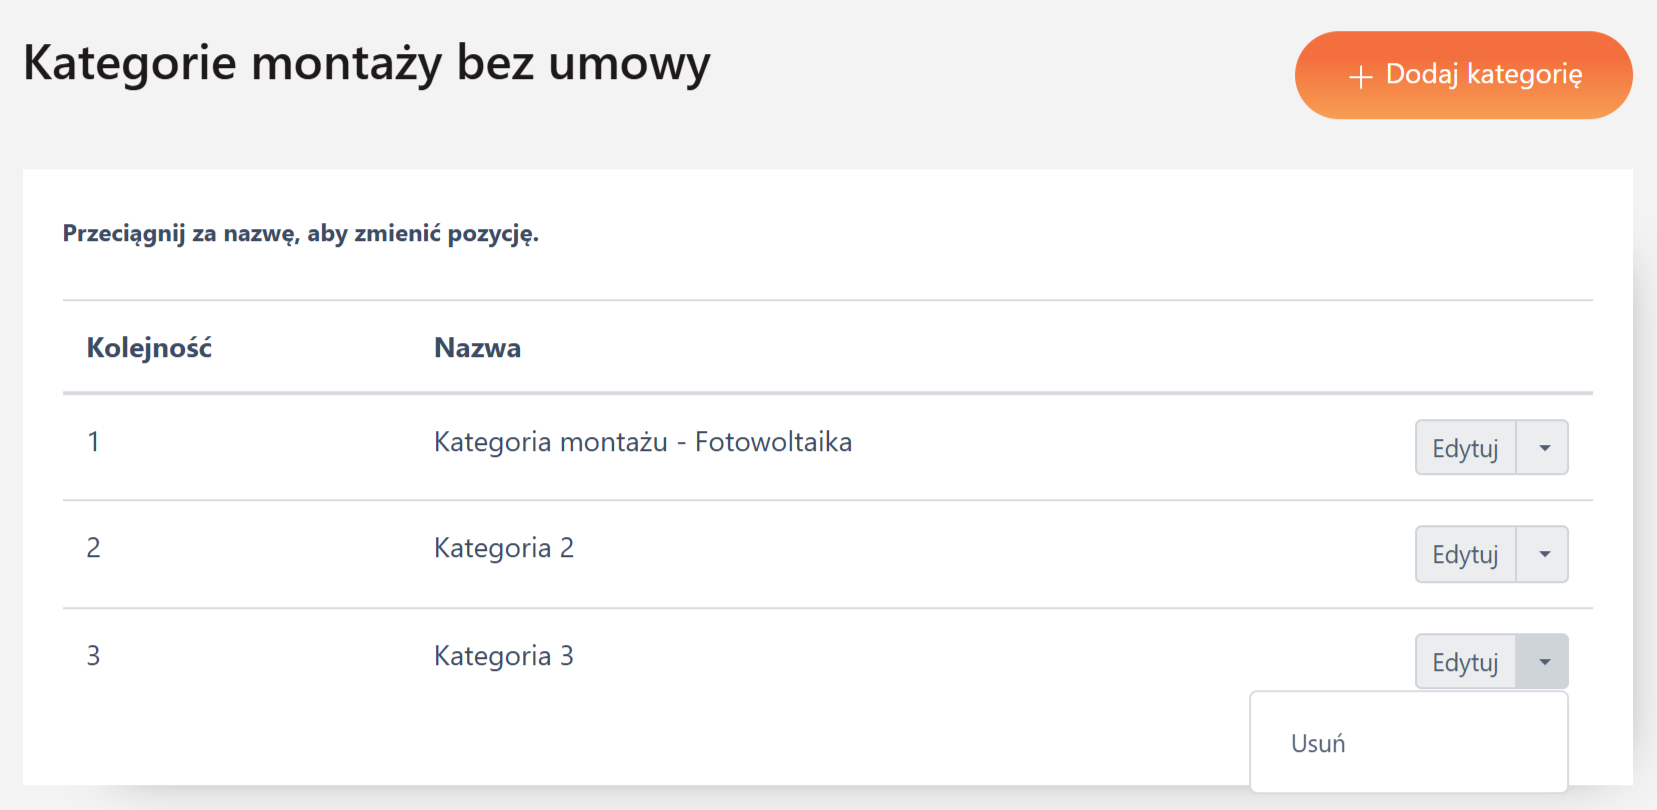The height and width of the screenshot is (810, 1657).
Task: Click the Kolejność column header
Action: 149,348
